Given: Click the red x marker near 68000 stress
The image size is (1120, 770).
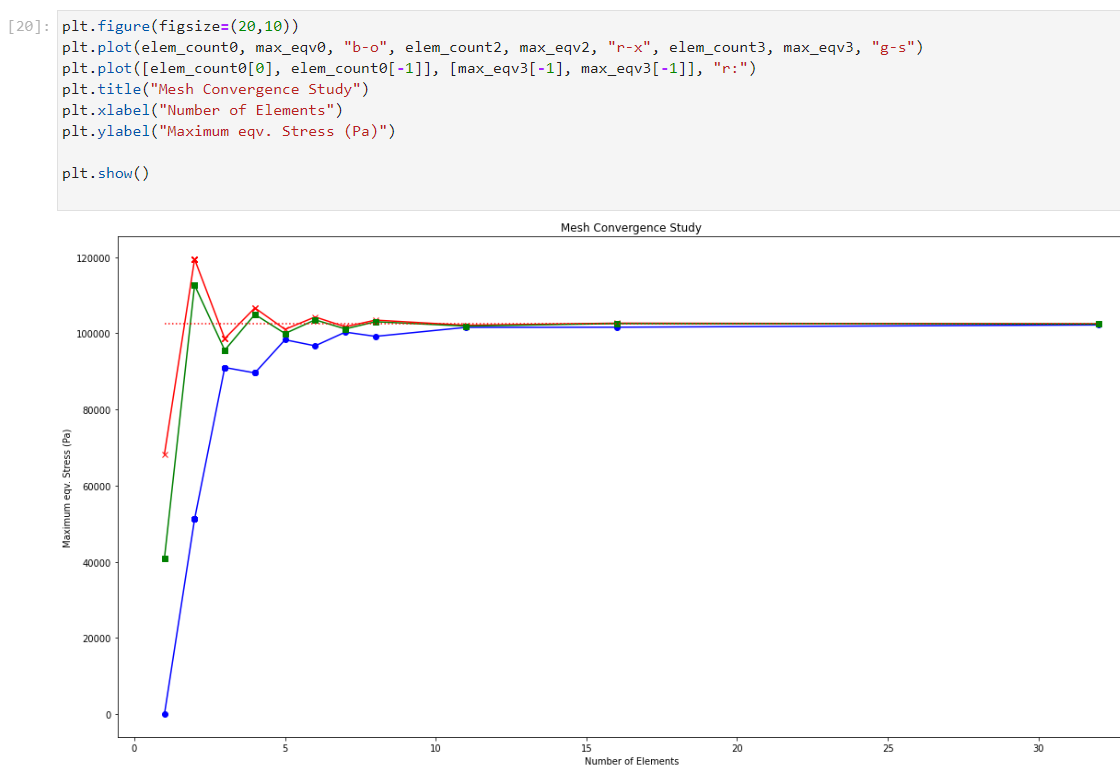Looking at the screenshot, I should [x=165, y=454].
